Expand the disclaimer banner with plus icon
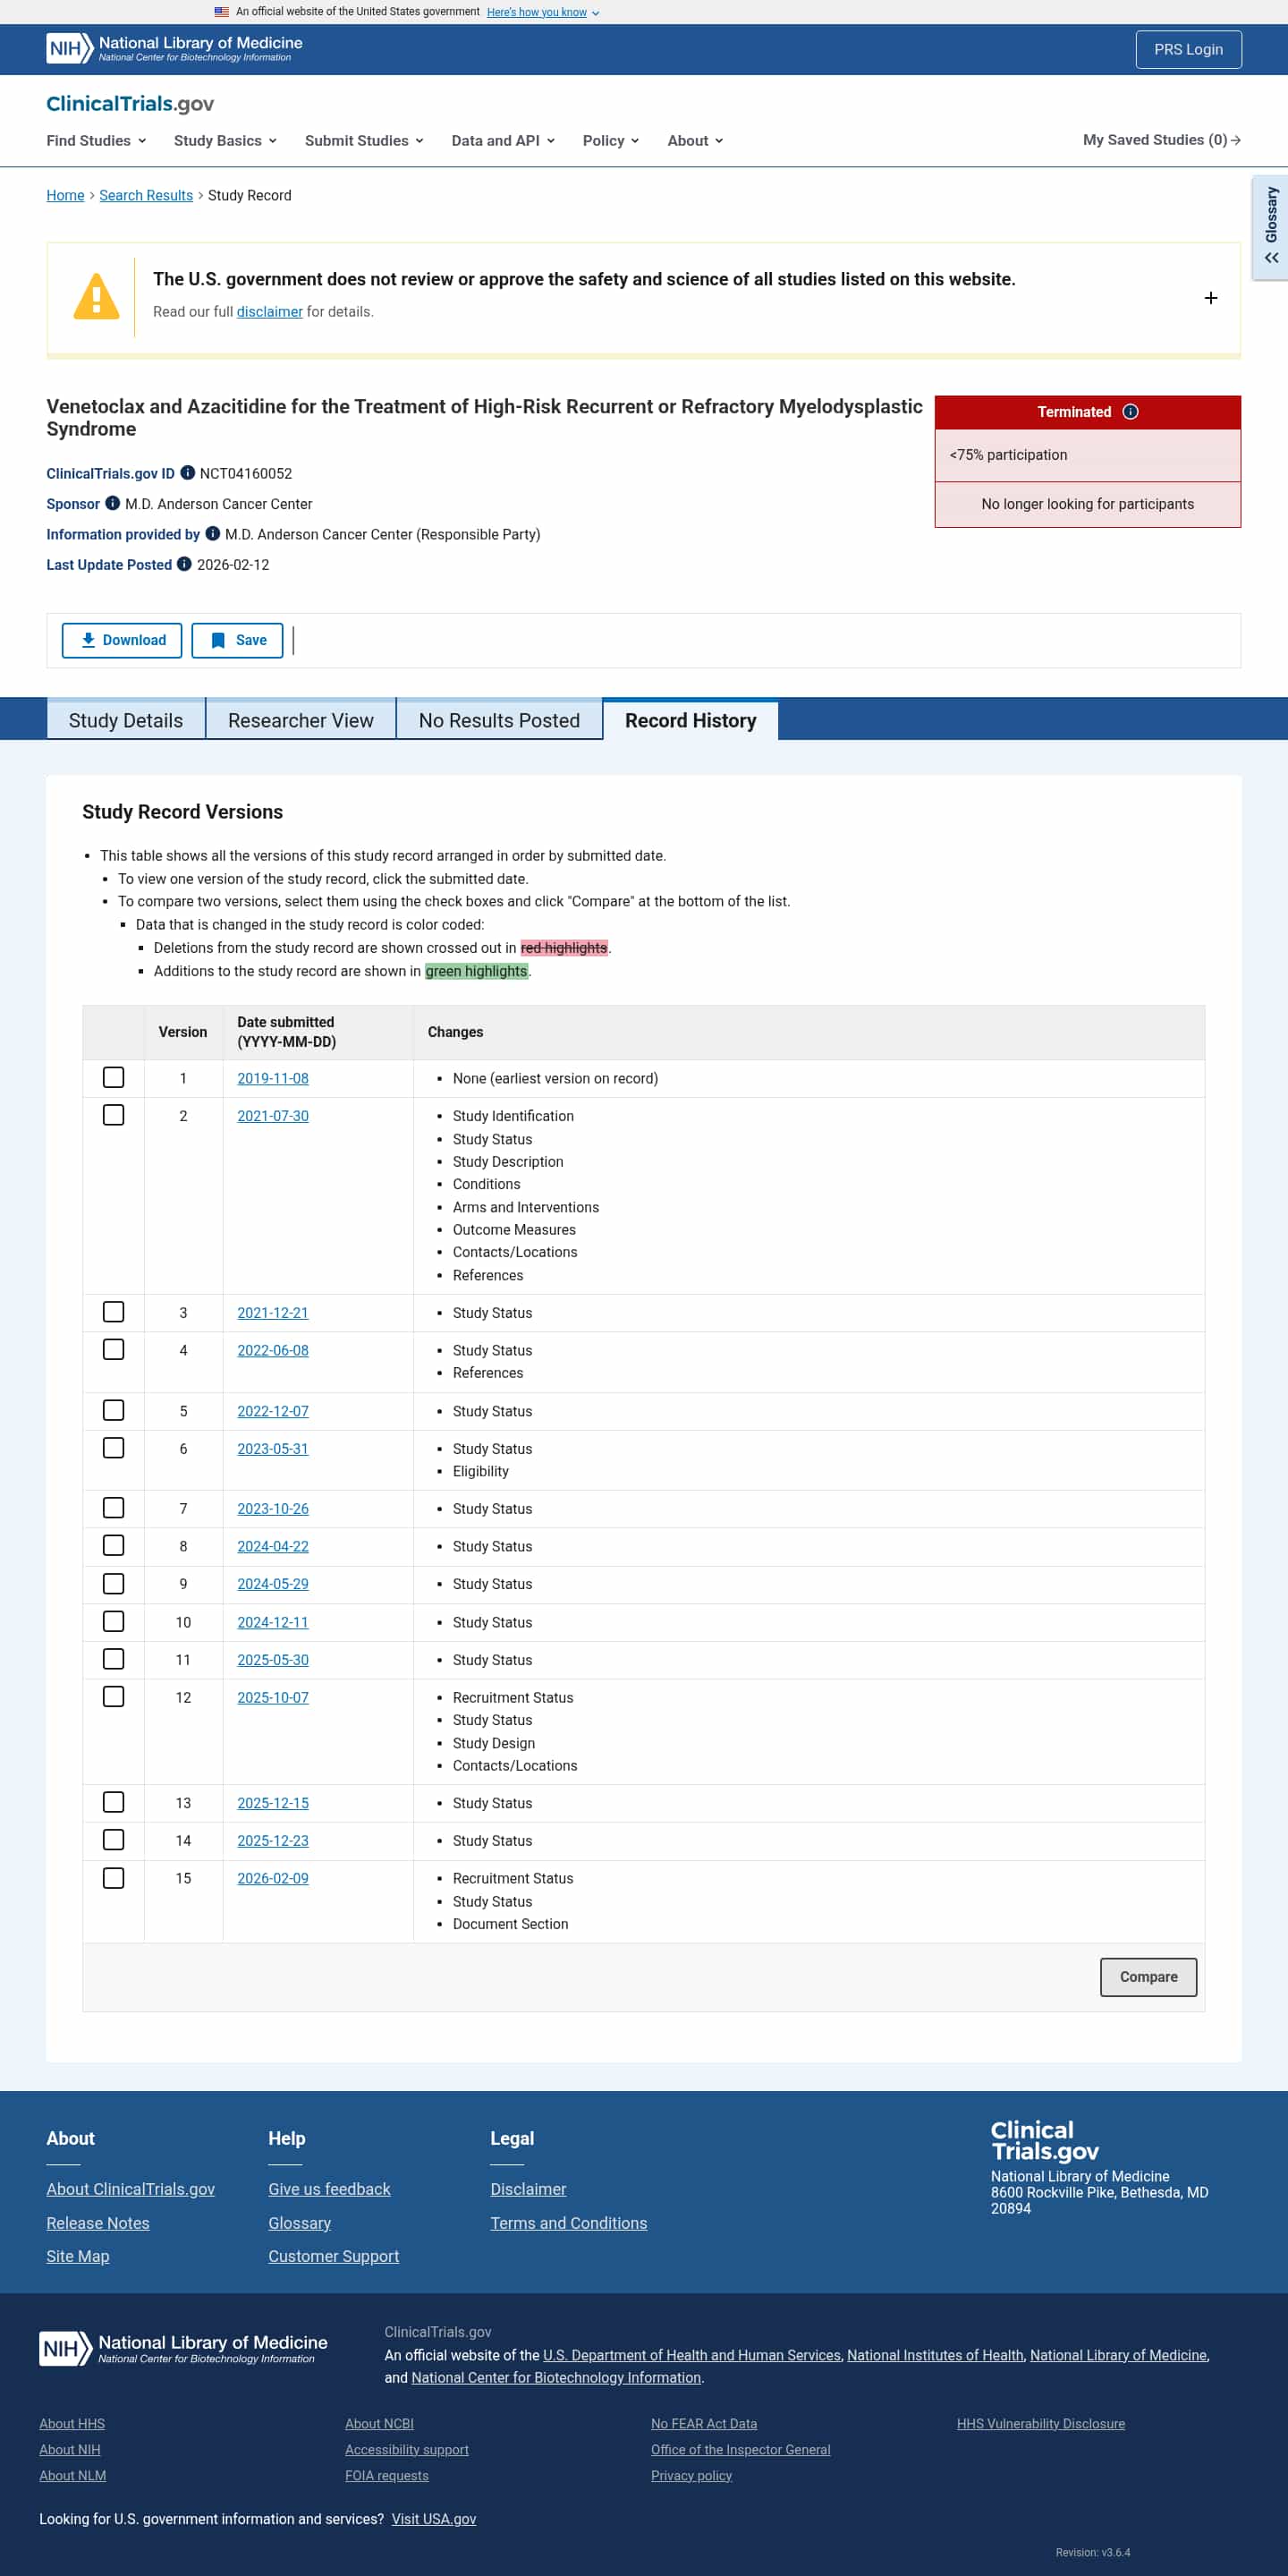The width and height of the screenshot is (1288, 2576). (1211, 298)
